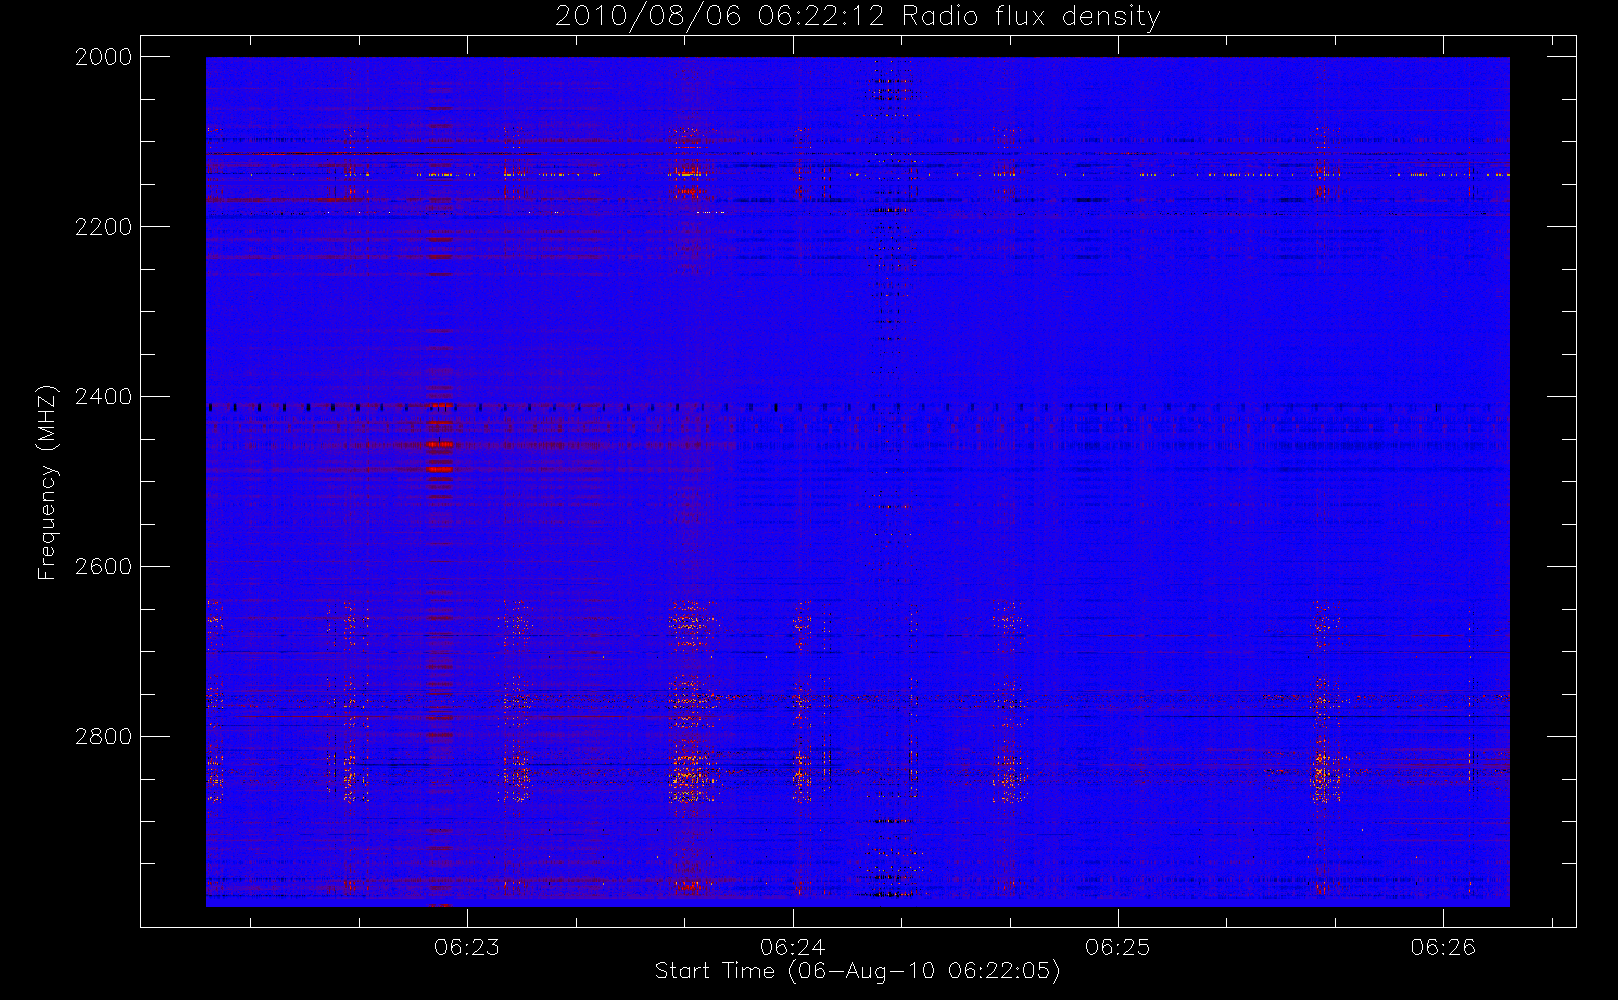Viewport: 1618px width, 1000px height.
Task: Click the plot title "2010/08/06 06:22:12 Radio flux density"
Action: 858,17
